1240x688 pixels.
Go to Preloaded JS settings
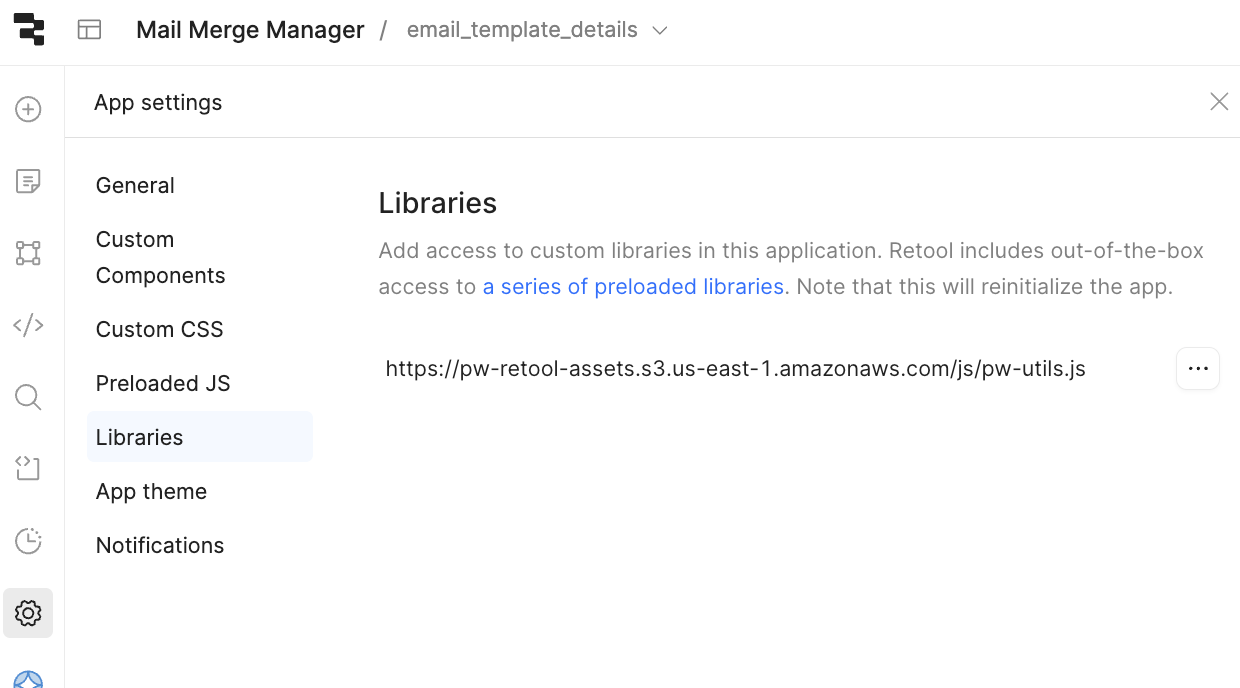[x=163, y=384]
